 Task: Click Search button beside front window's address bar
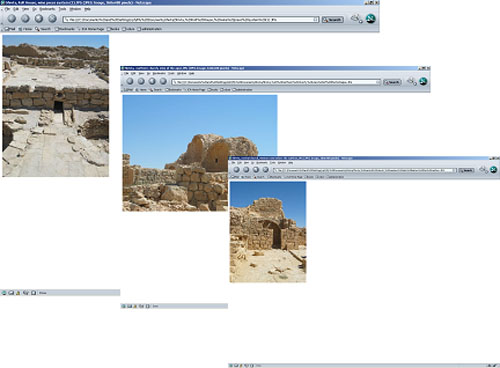tap(466, 170)
